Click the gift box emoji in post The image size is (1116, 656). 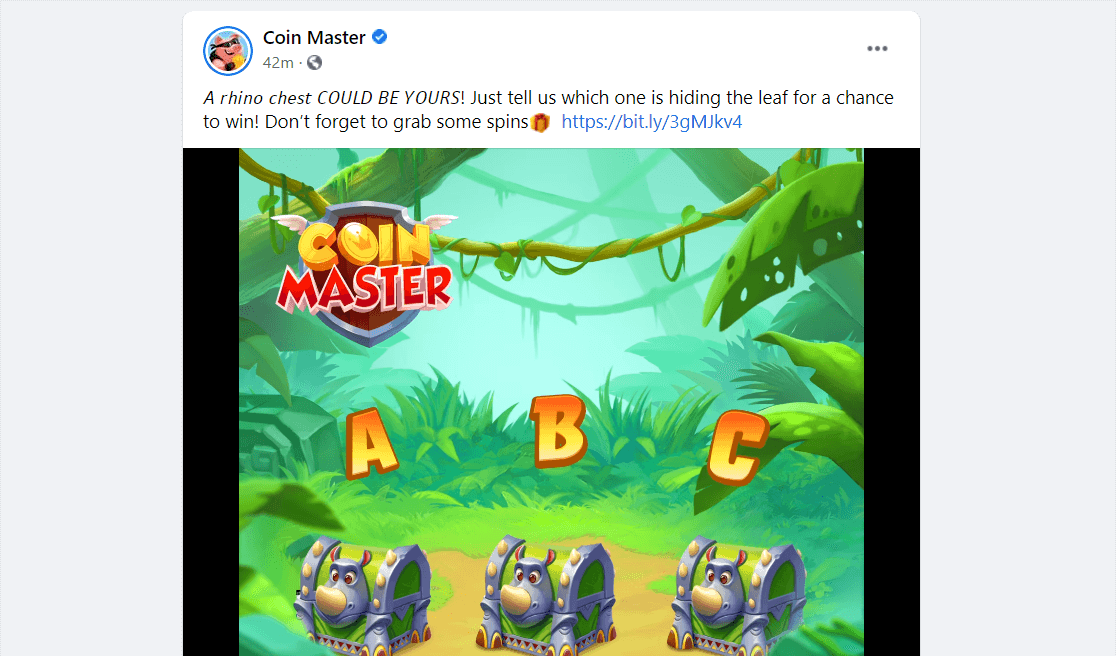(540, 122)
